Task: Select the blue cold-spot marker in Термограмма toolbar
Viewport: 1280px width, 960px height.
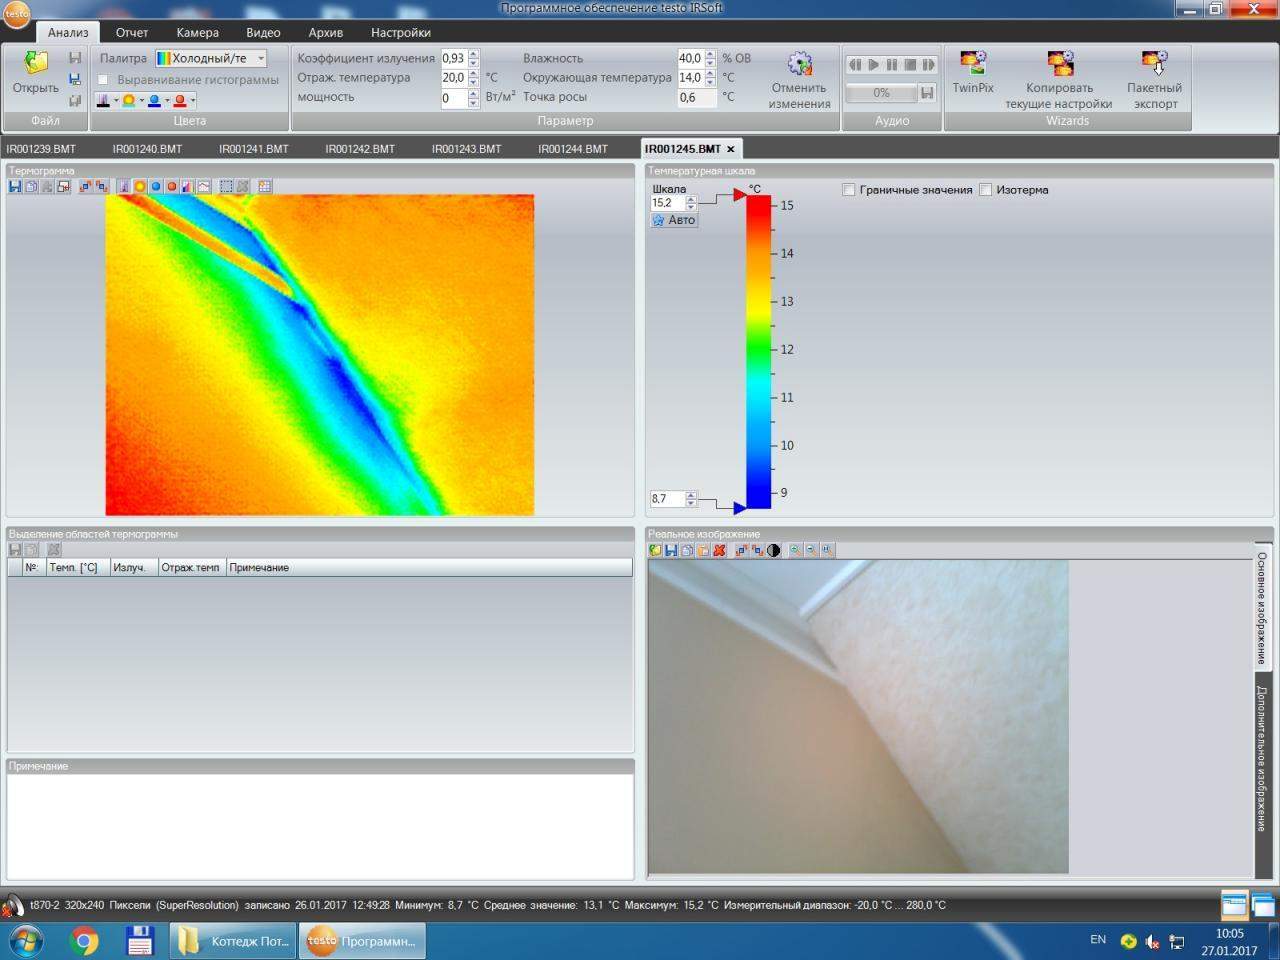Action: coord(156,186)
